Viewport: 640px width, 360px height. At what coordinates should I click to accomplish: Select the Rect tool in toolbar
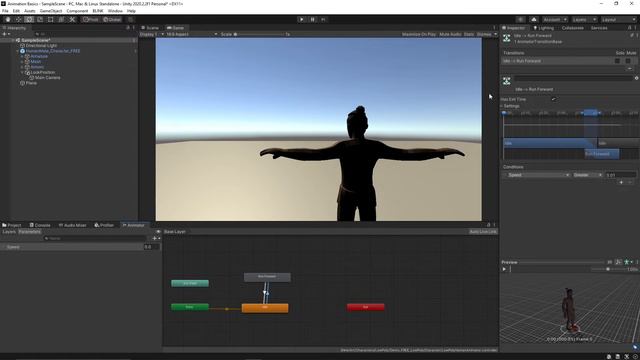click(x=51, y=19)
